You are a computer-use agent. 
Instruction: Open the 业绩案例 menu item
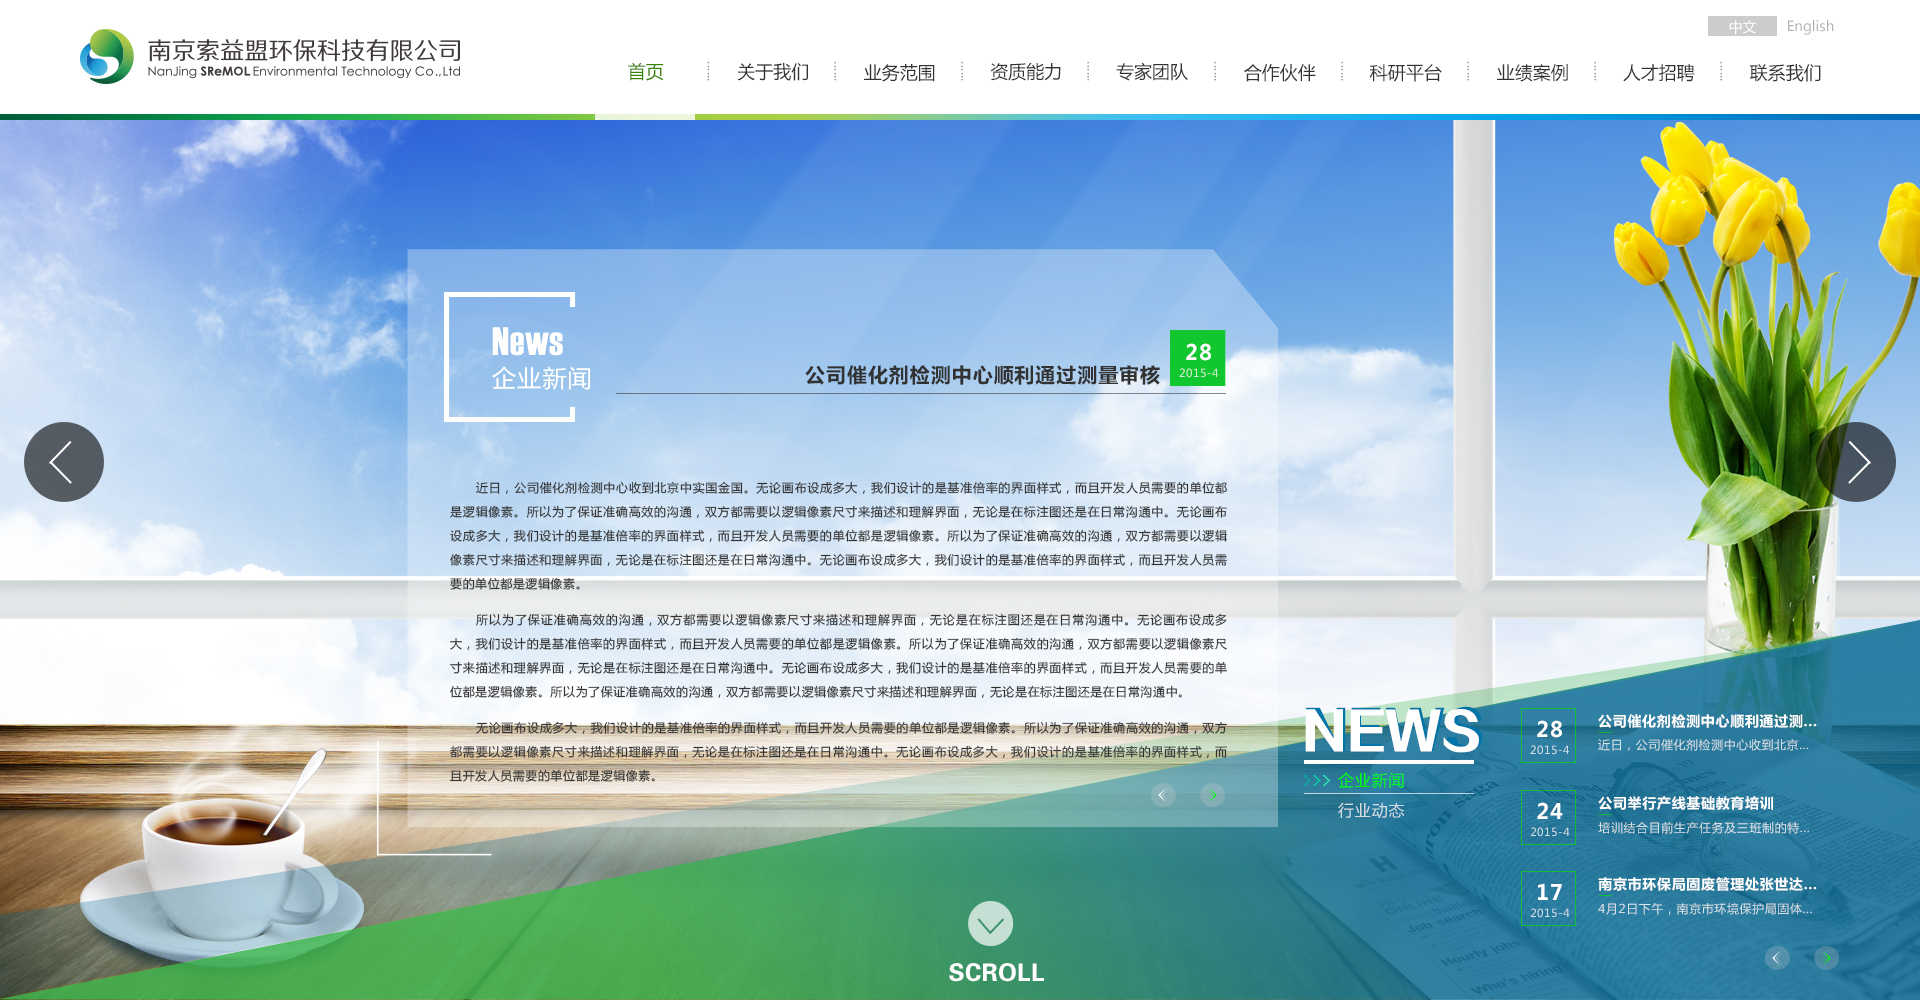(1532, 72)
